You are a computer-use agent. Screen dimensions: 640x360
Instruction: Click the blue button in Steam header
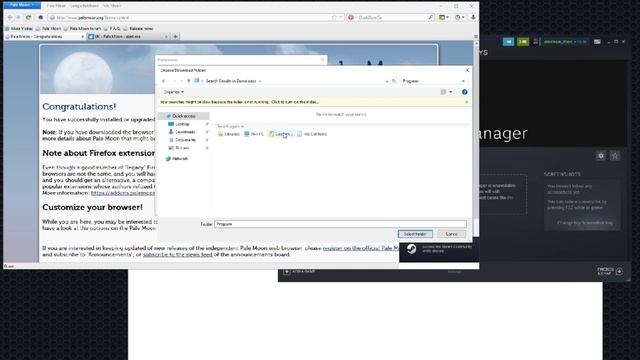(509, 42)
